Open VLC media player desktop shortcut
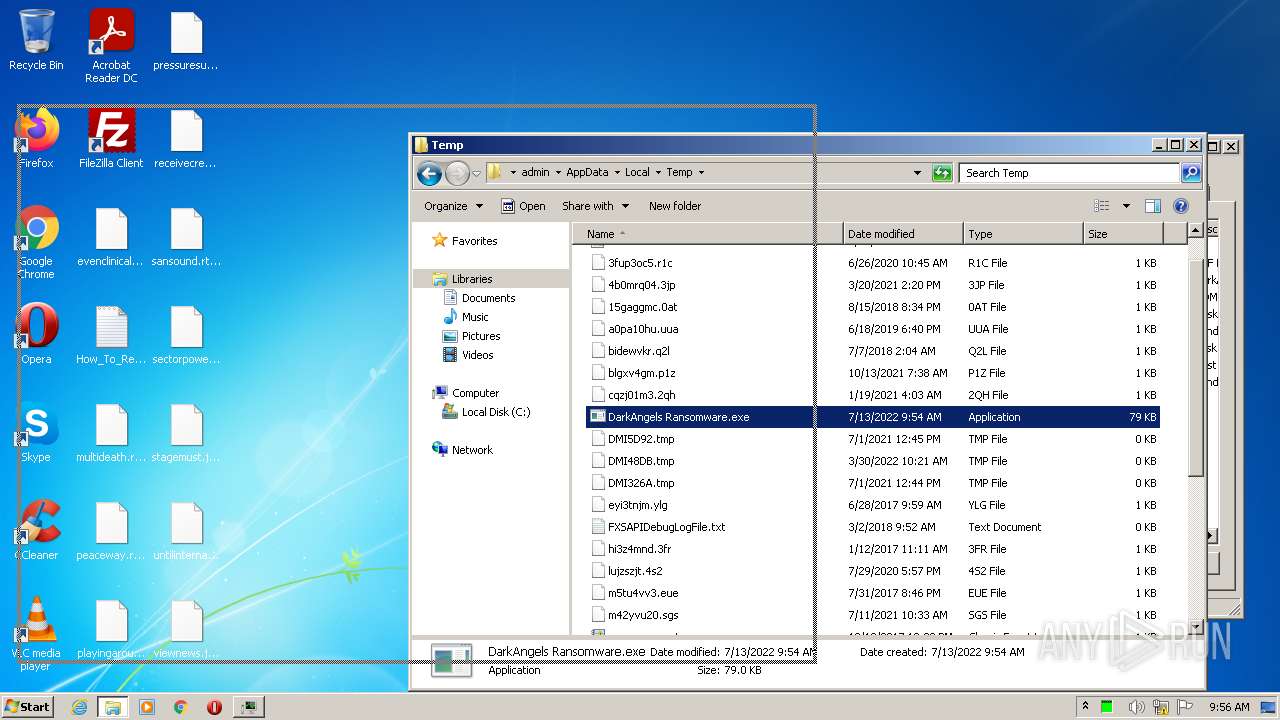 pyautogui.click(x=36, y=633)
